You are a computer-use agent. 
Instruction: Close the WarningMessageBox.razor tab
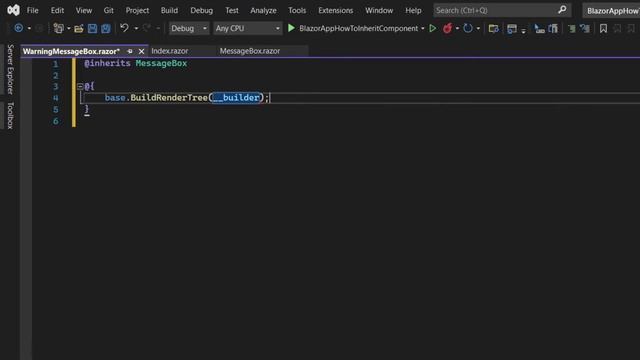(141, 51)
